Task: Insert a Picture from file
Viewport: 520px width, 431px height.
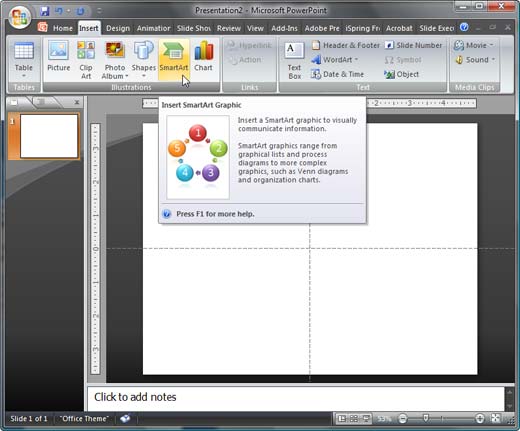Action: pos(59,56)
